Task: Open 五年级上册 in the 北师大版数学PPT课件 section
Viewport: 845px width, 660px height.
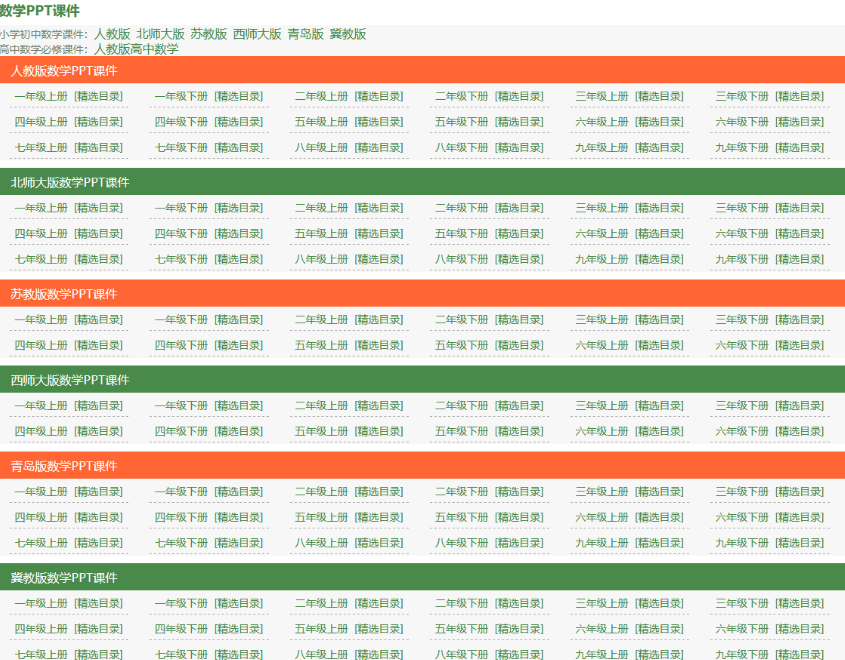Action: click(x=321, y=234)
